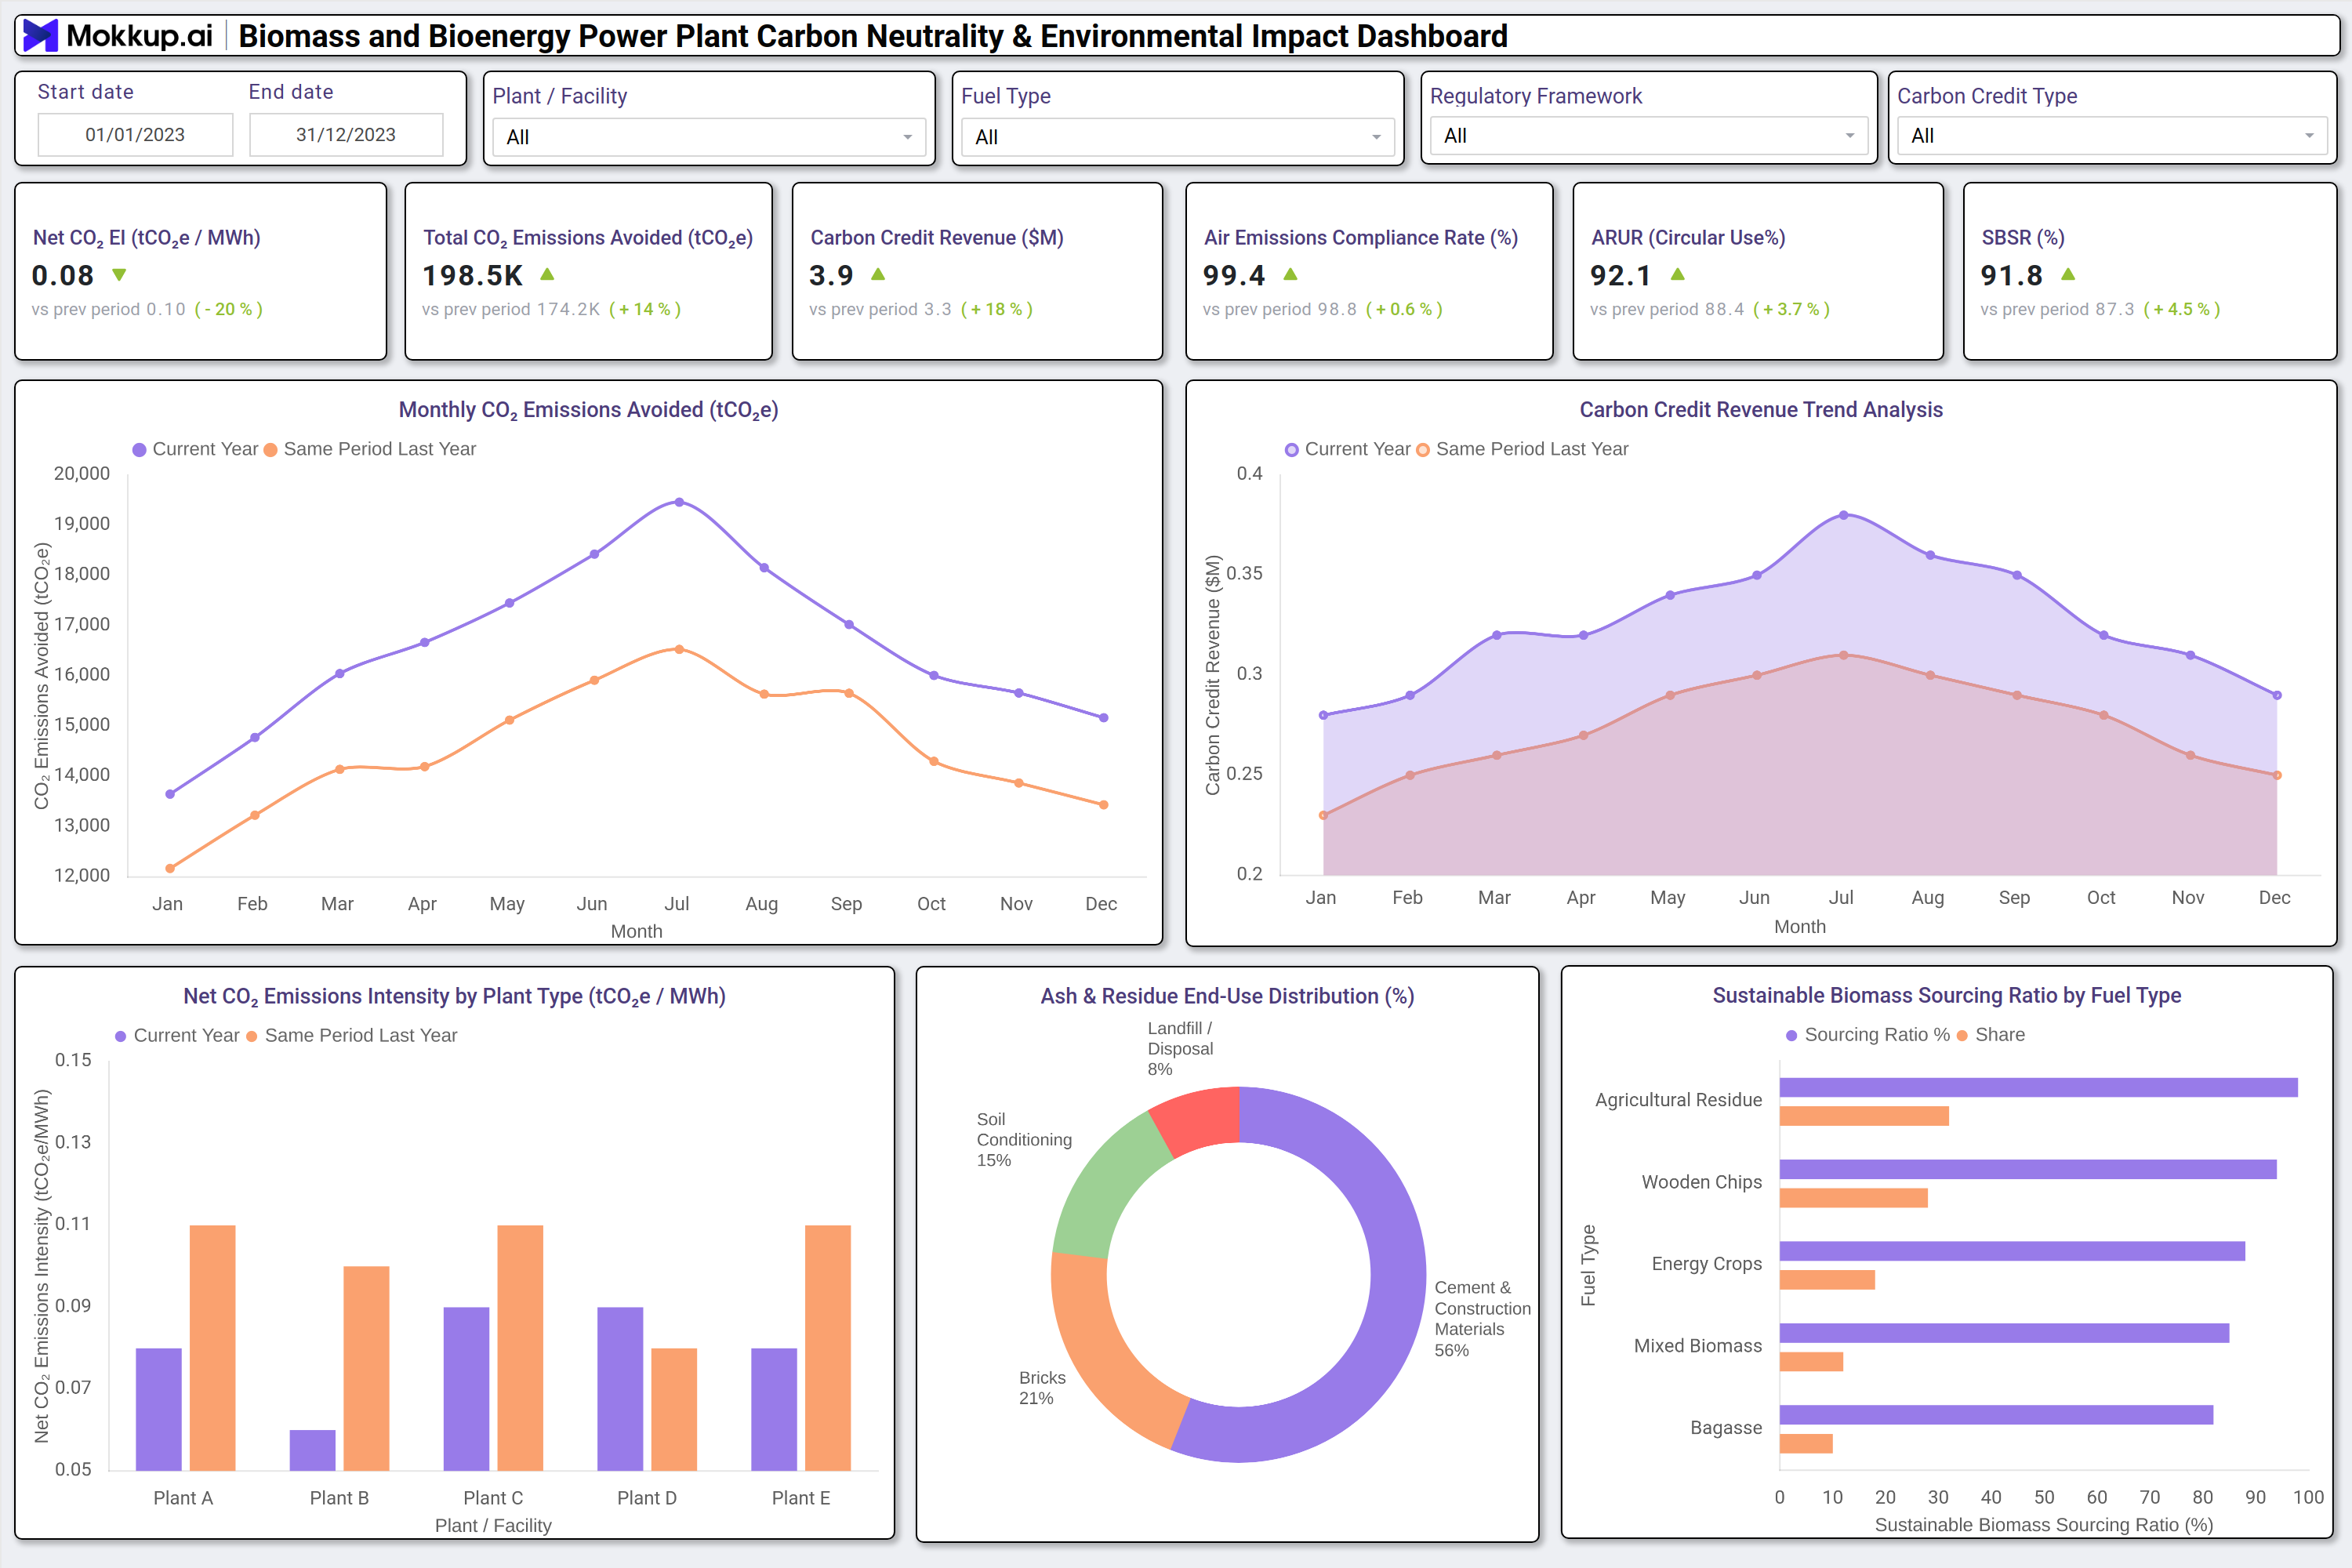The height and width of the screenshot is (1568, 2352).
Task: Toggle Current Year legend in Emissions Intensity chart
Action: pos(177,1035)
